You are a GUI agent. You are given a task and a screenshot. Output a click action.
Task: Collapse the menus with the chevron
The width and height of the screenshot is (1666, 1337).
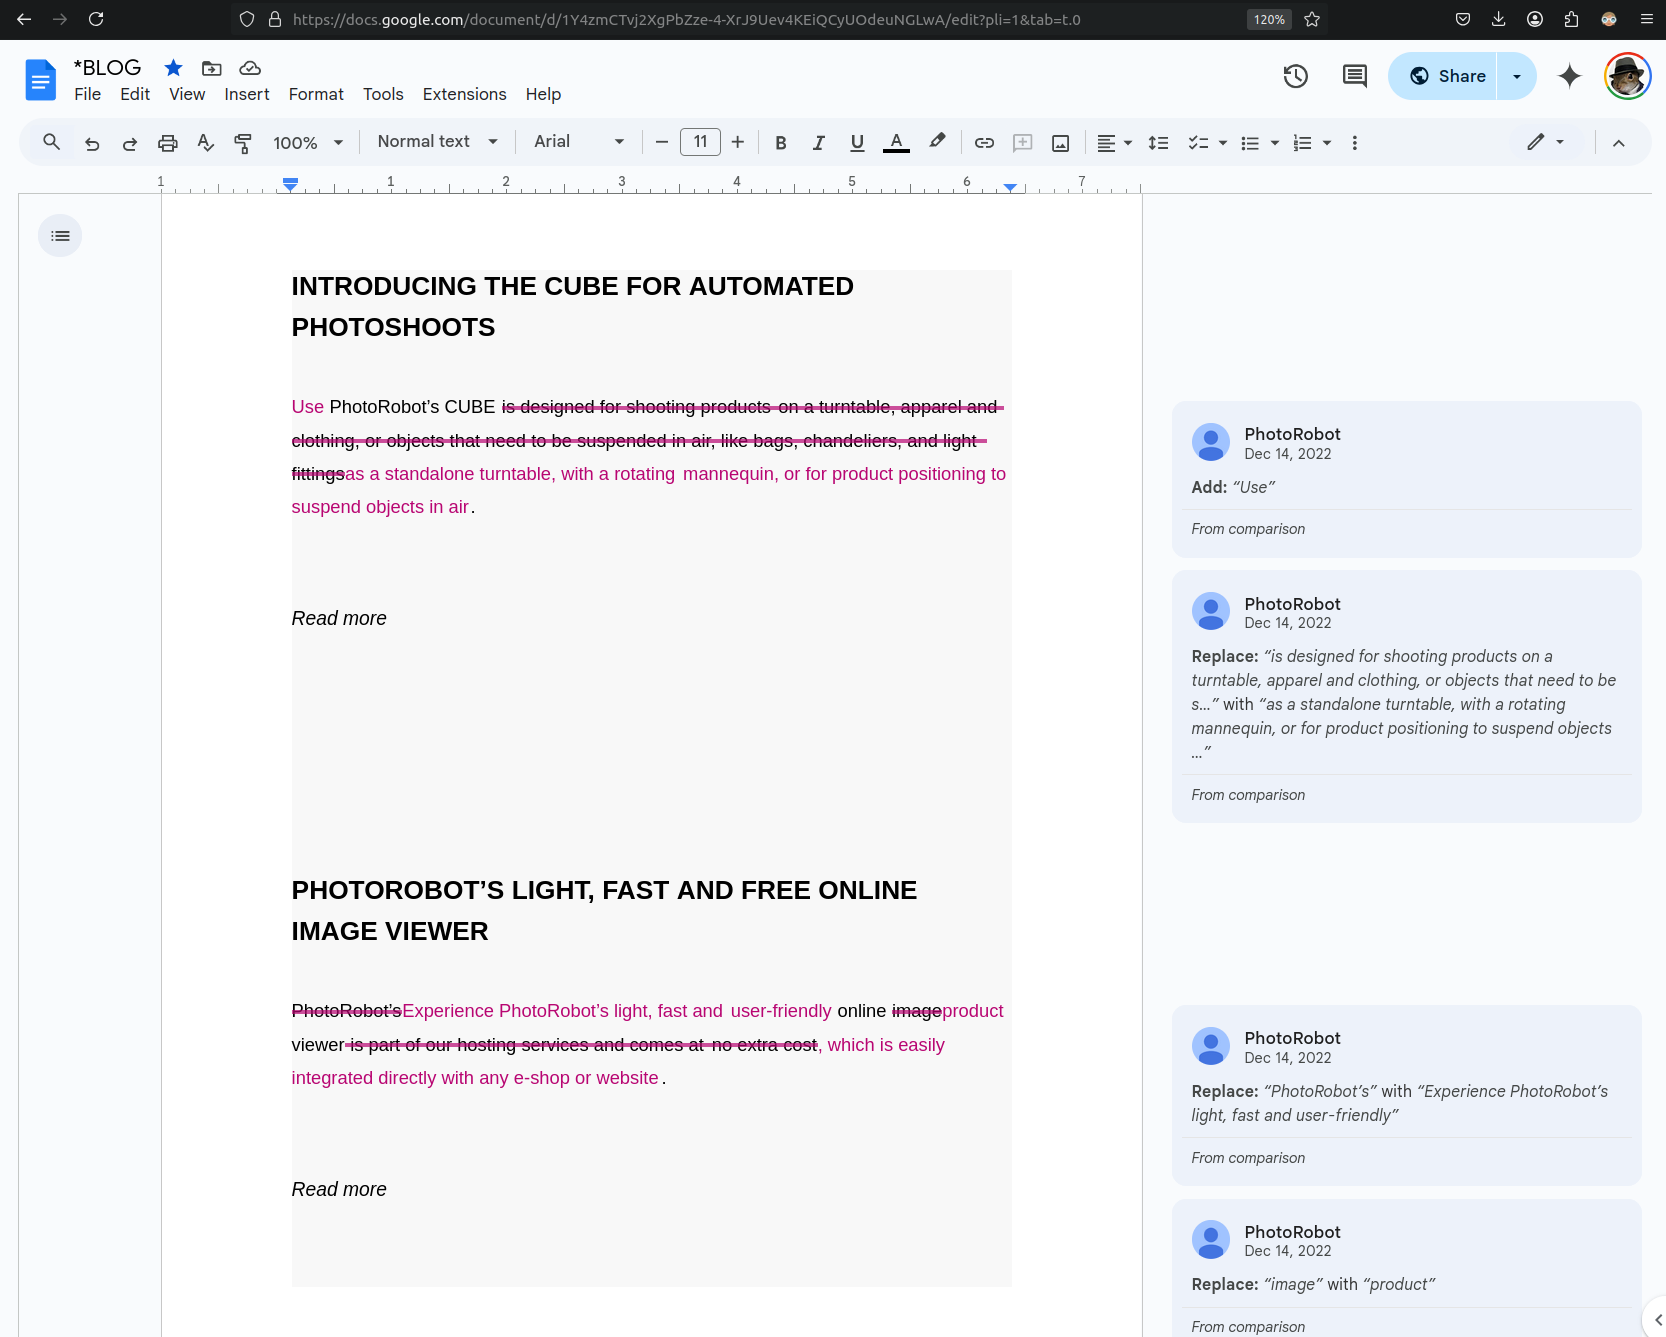(x=1618, y=143)
